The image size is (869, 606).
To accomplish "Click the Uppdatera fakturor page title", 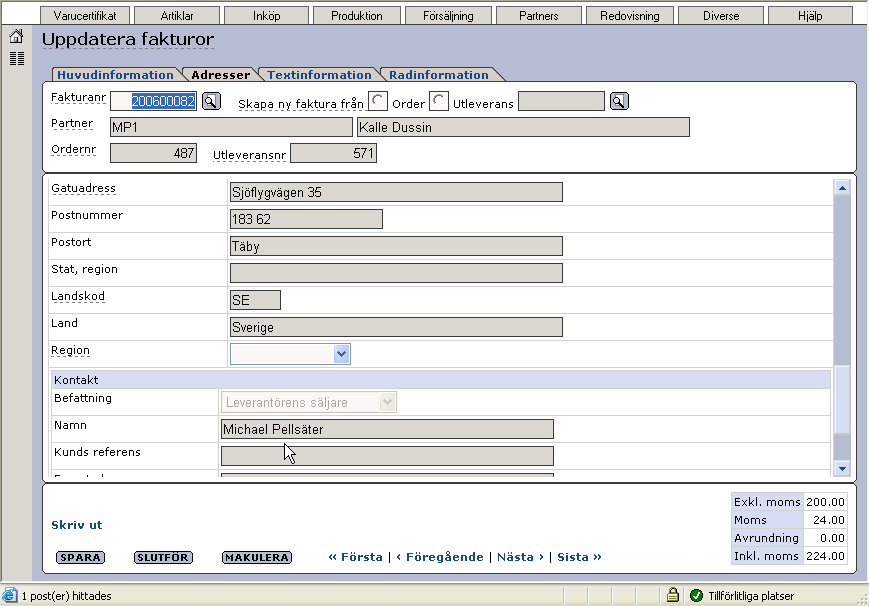I will (x=128, y=39).
